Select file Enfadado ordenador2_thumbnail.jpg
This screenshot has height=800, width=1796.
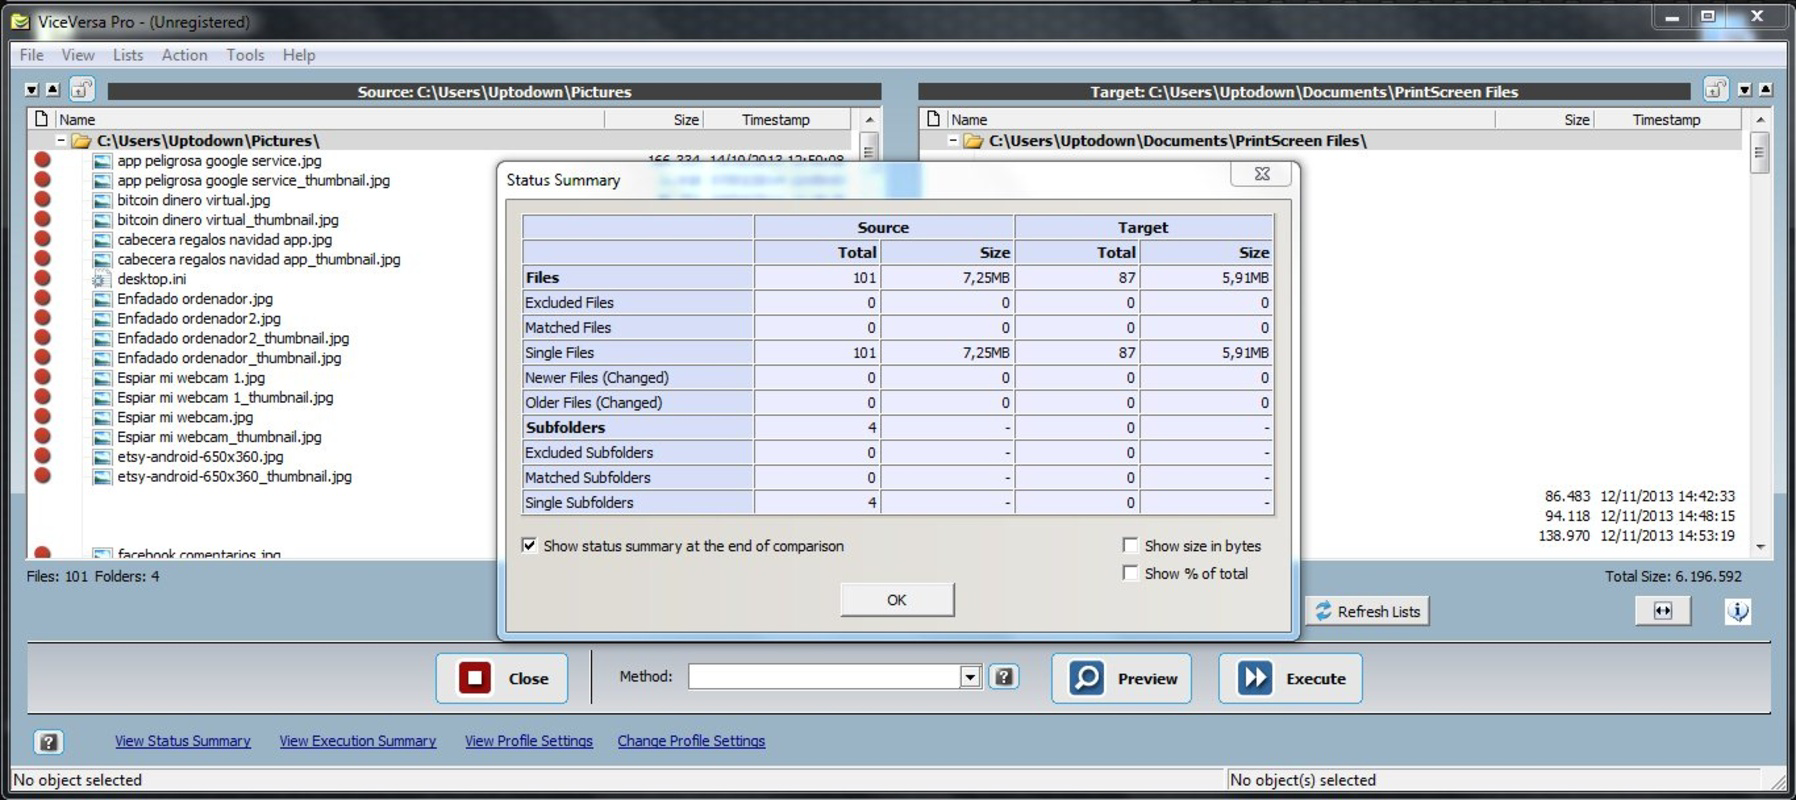233,338
